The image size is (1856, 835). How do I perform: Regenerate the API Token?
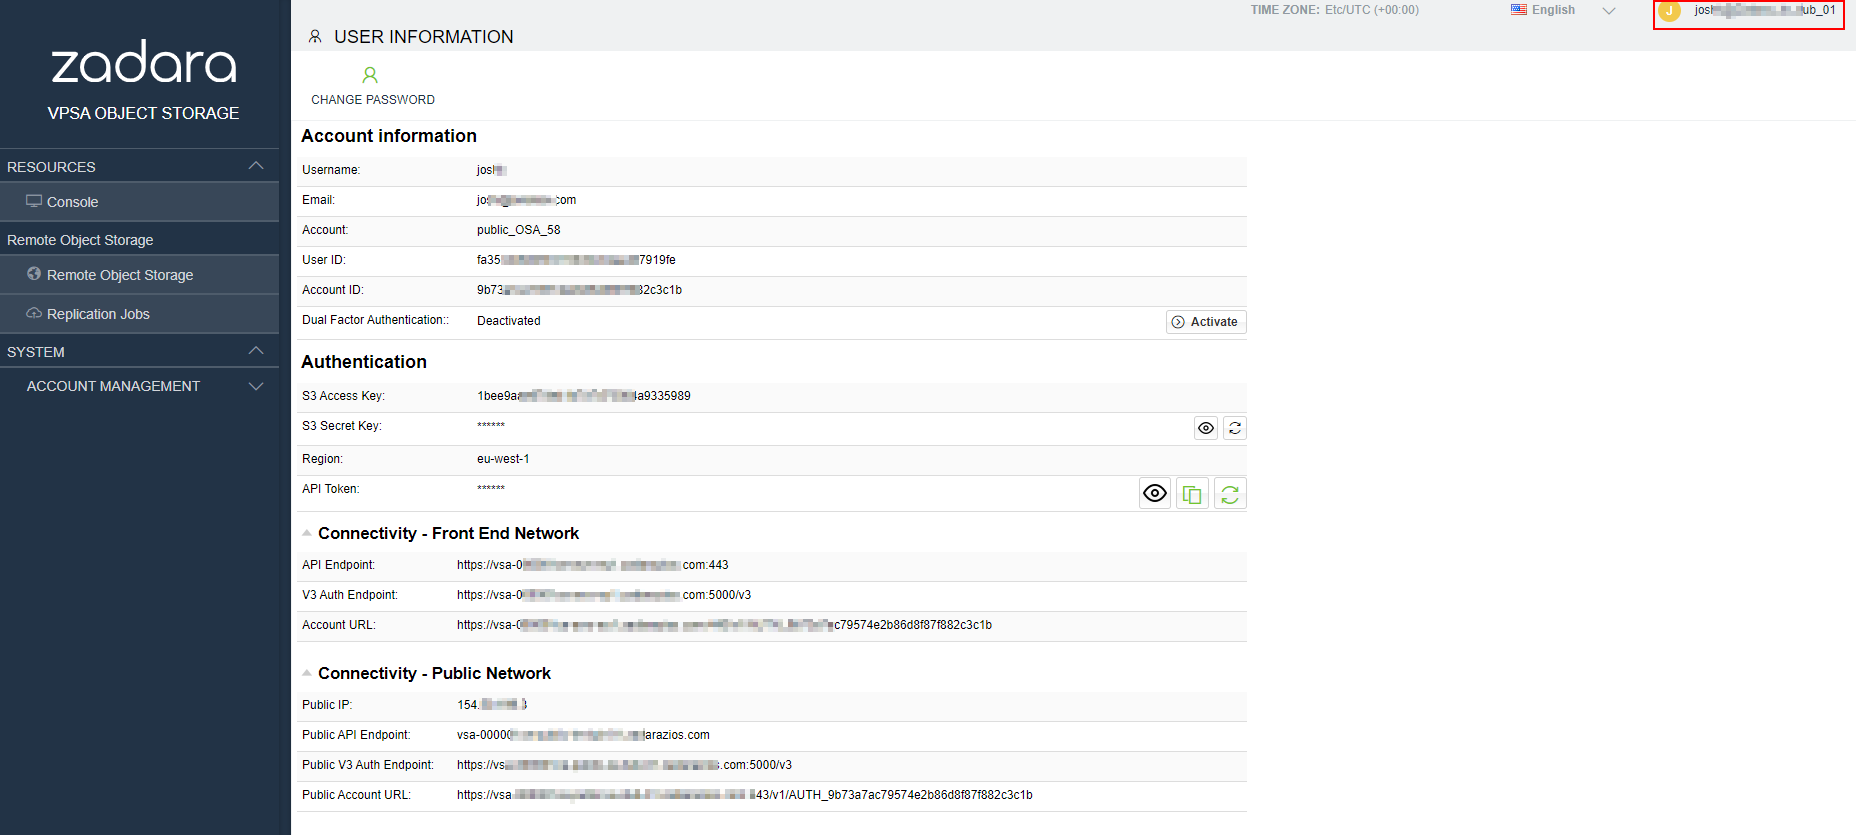[x=1230, y=493]
